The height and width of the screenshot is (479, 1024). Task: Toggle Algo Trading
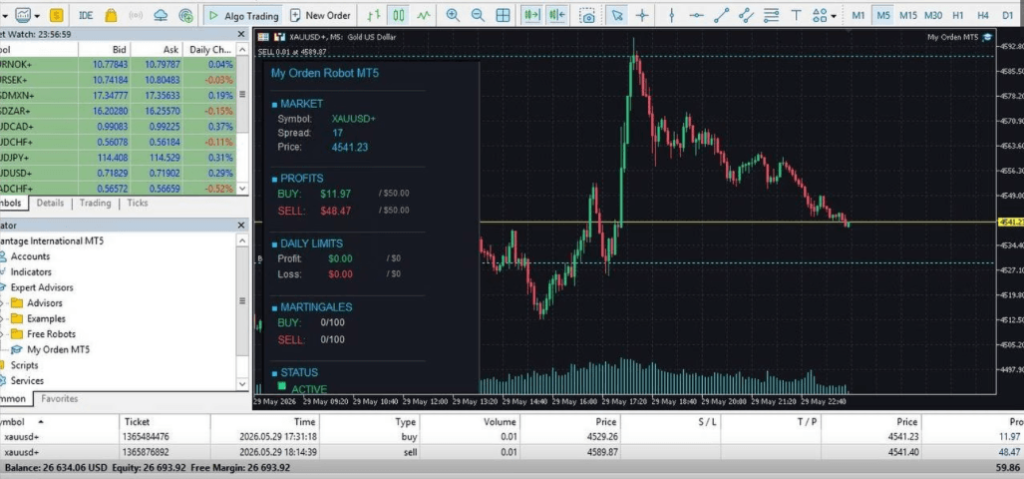244,15
